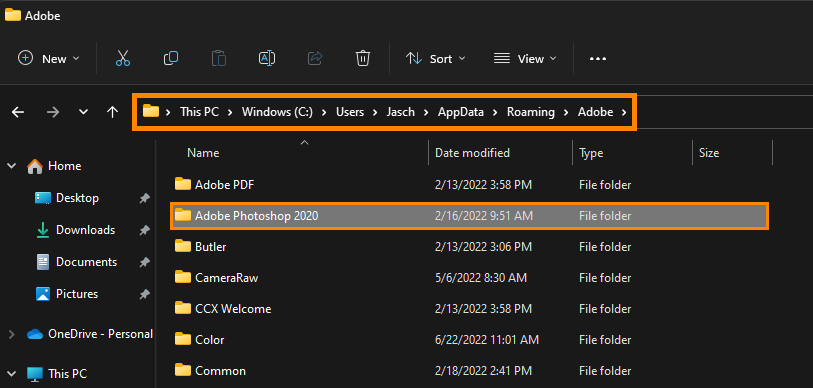Screen dimensions: 813x388
Task: Open Pictures in the navigation pane
Action: pos(77,294)
